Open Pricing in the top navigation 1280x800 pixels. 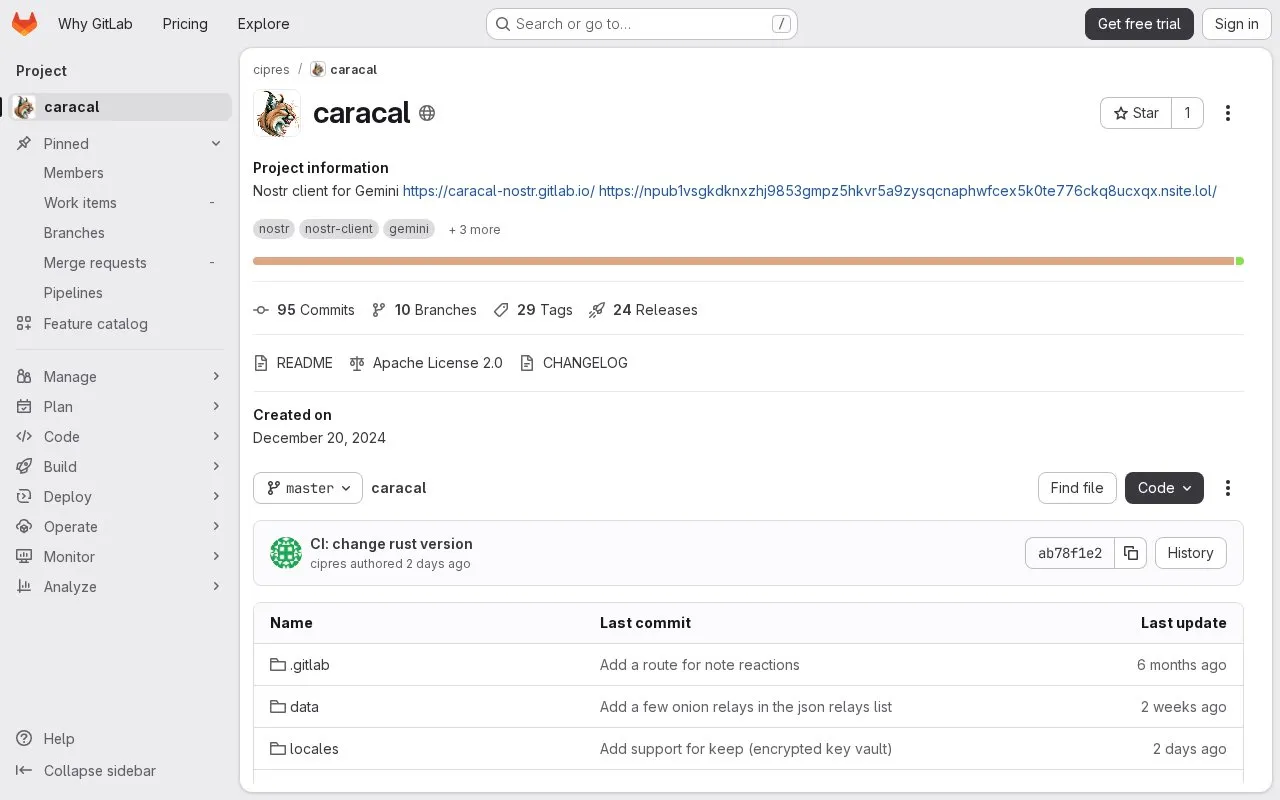click(x=185, y=24)
